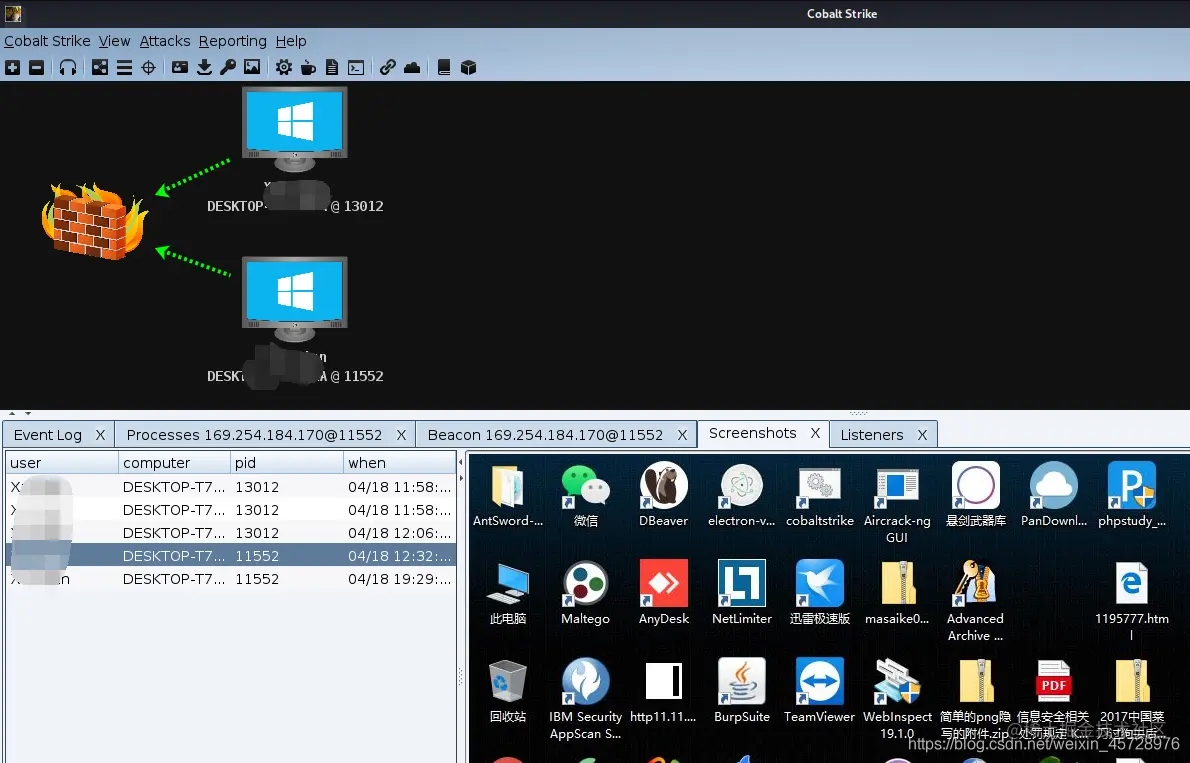Switch to the Listeners tab

pyautogui.click(x=872, y=435)
